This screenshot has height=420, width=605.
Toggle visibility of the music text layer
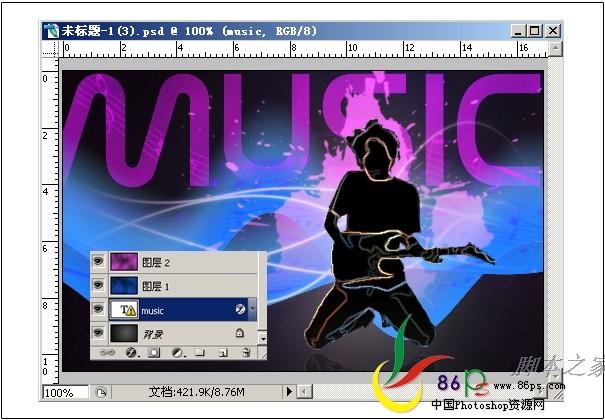click(98, 309)
